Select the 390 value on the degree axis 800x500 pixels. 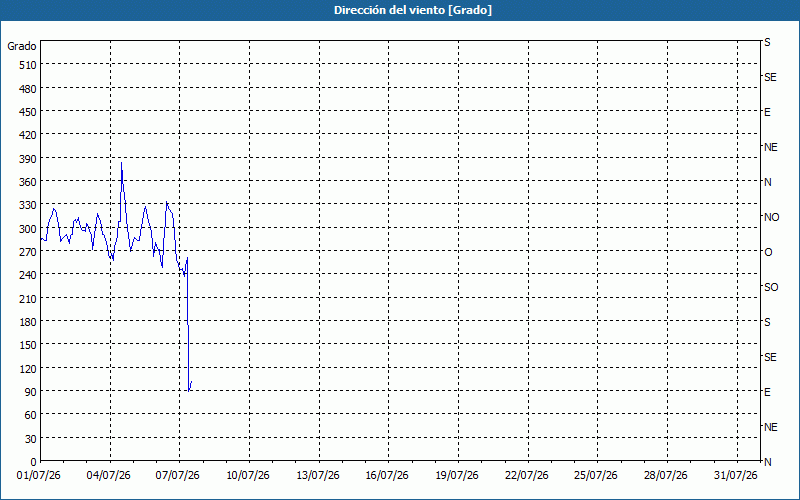tap(29, 159)
